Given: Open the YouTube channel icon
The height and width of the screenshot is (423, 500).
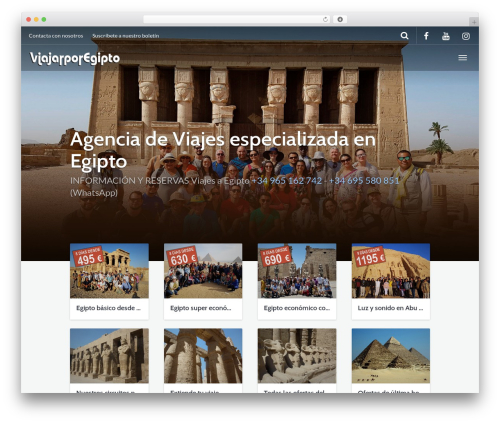Looking at the screenshot, I should (x=446, y=36).
